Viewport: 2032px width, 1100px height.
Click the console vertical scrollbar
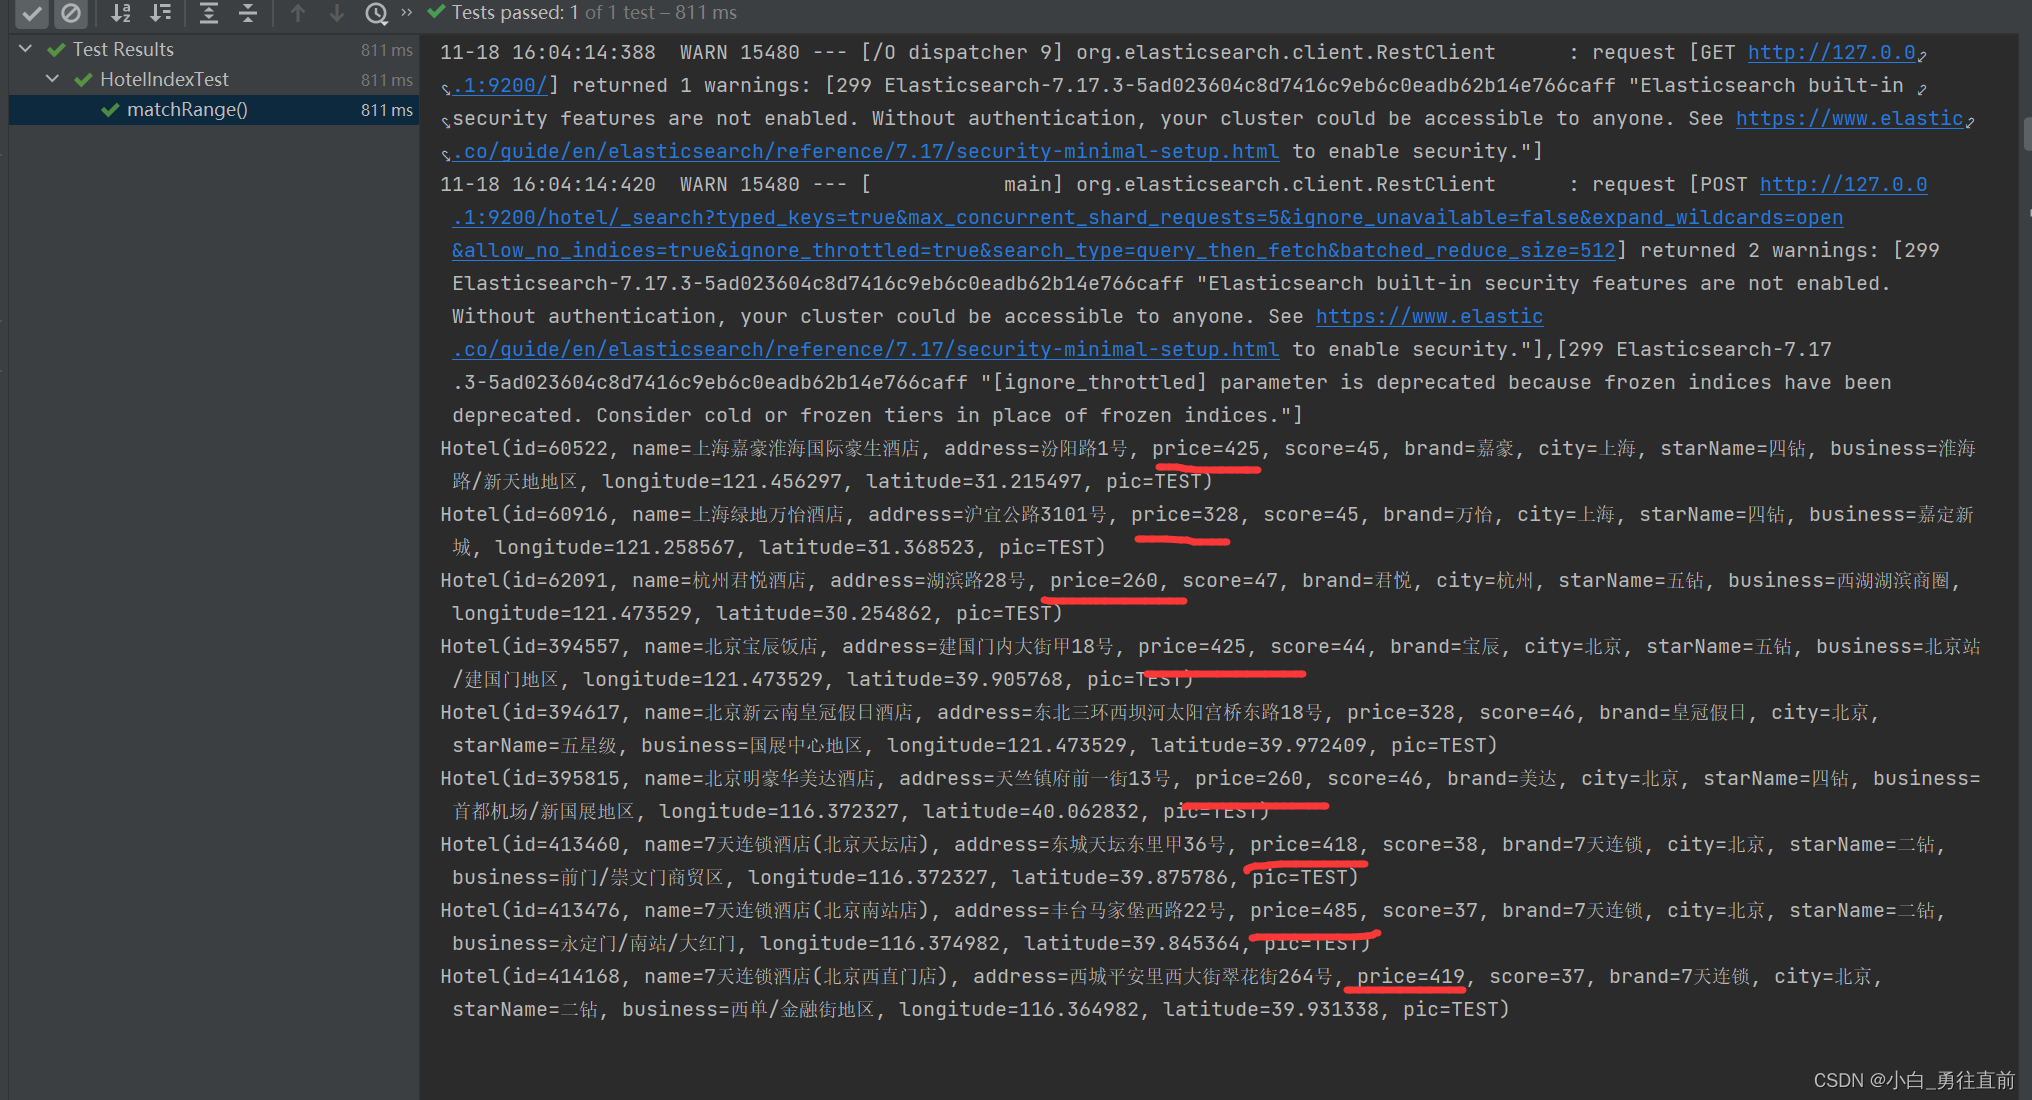pos(2026,135)
